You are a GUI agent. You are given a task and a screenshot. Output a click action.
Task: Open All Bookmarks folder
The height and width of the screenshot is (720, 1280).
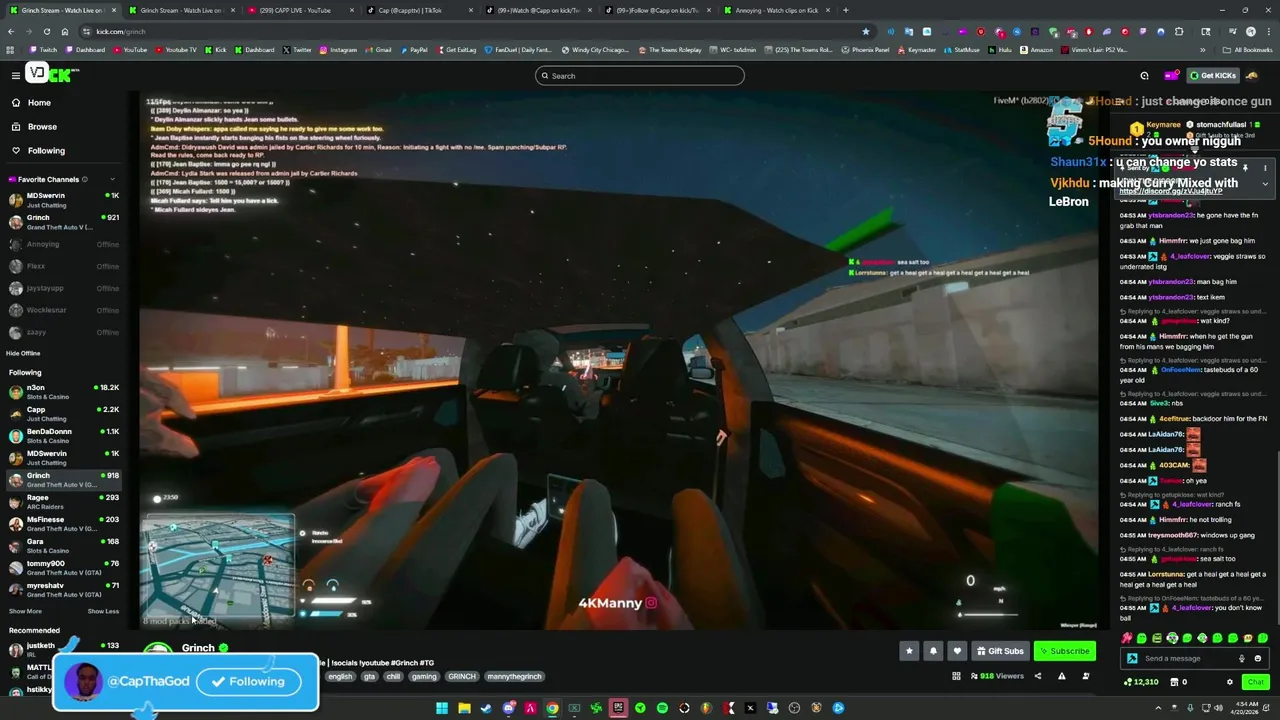(x=1247, y=49)
